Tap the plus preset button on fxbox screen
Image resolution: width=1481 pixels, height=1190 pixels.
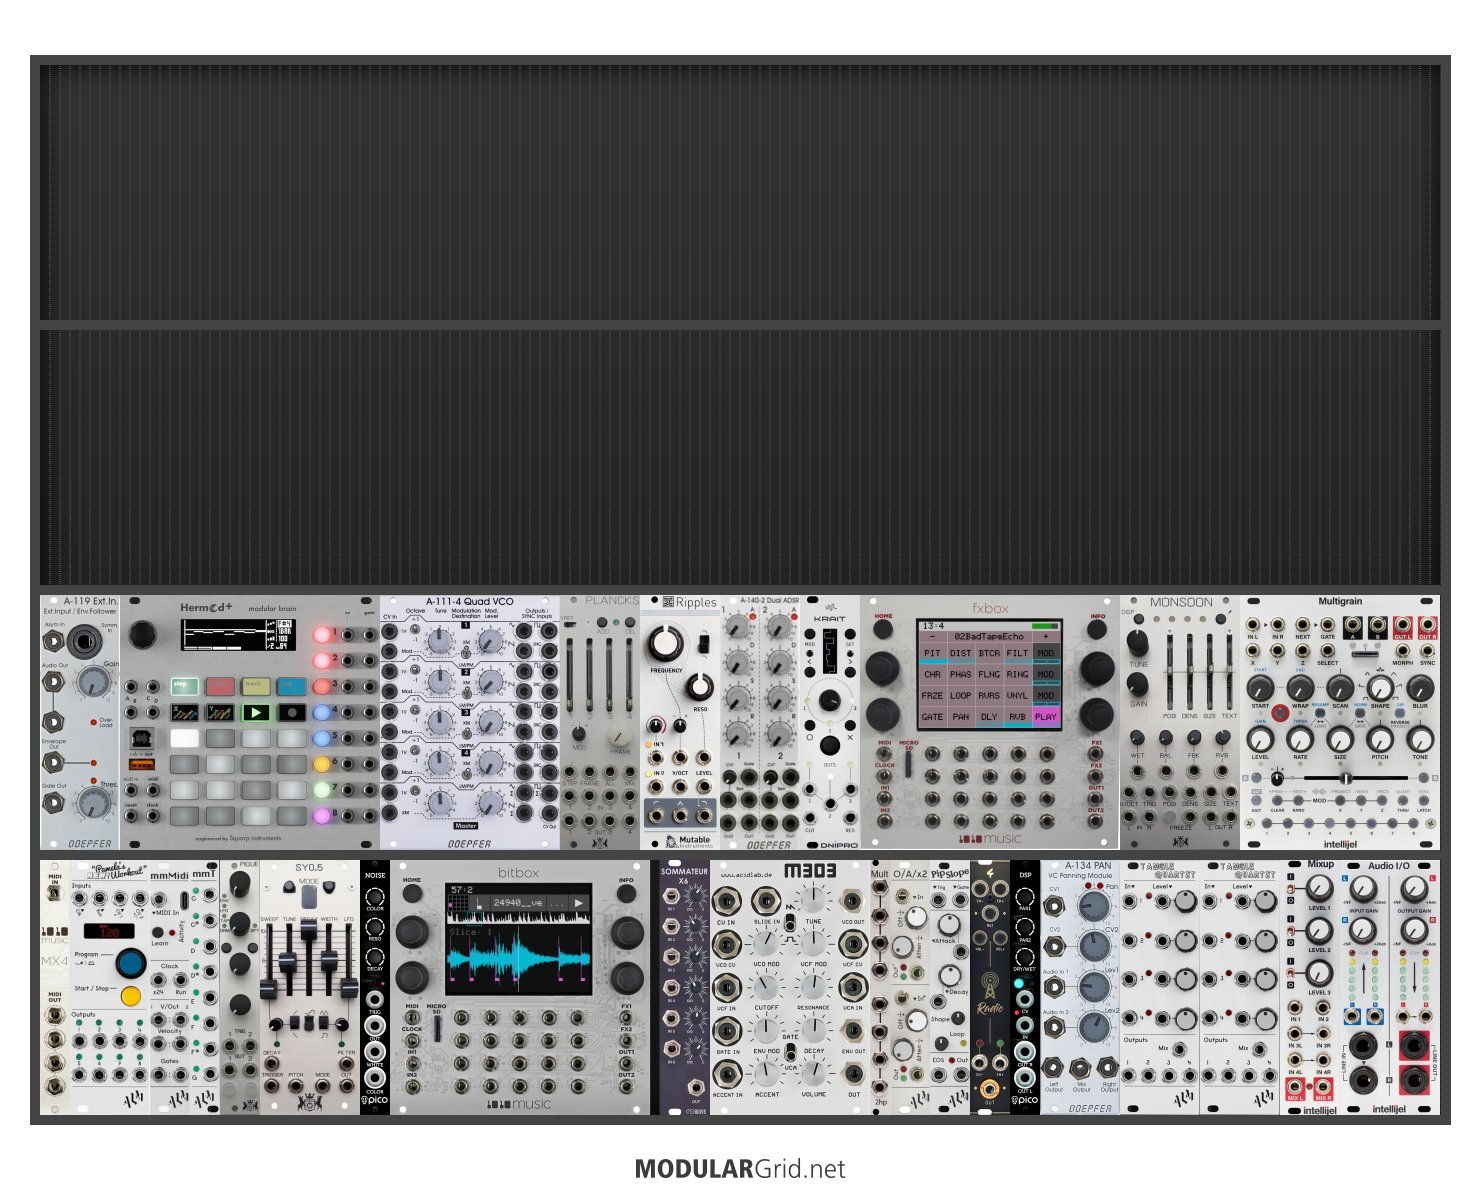coord(1046,636)
